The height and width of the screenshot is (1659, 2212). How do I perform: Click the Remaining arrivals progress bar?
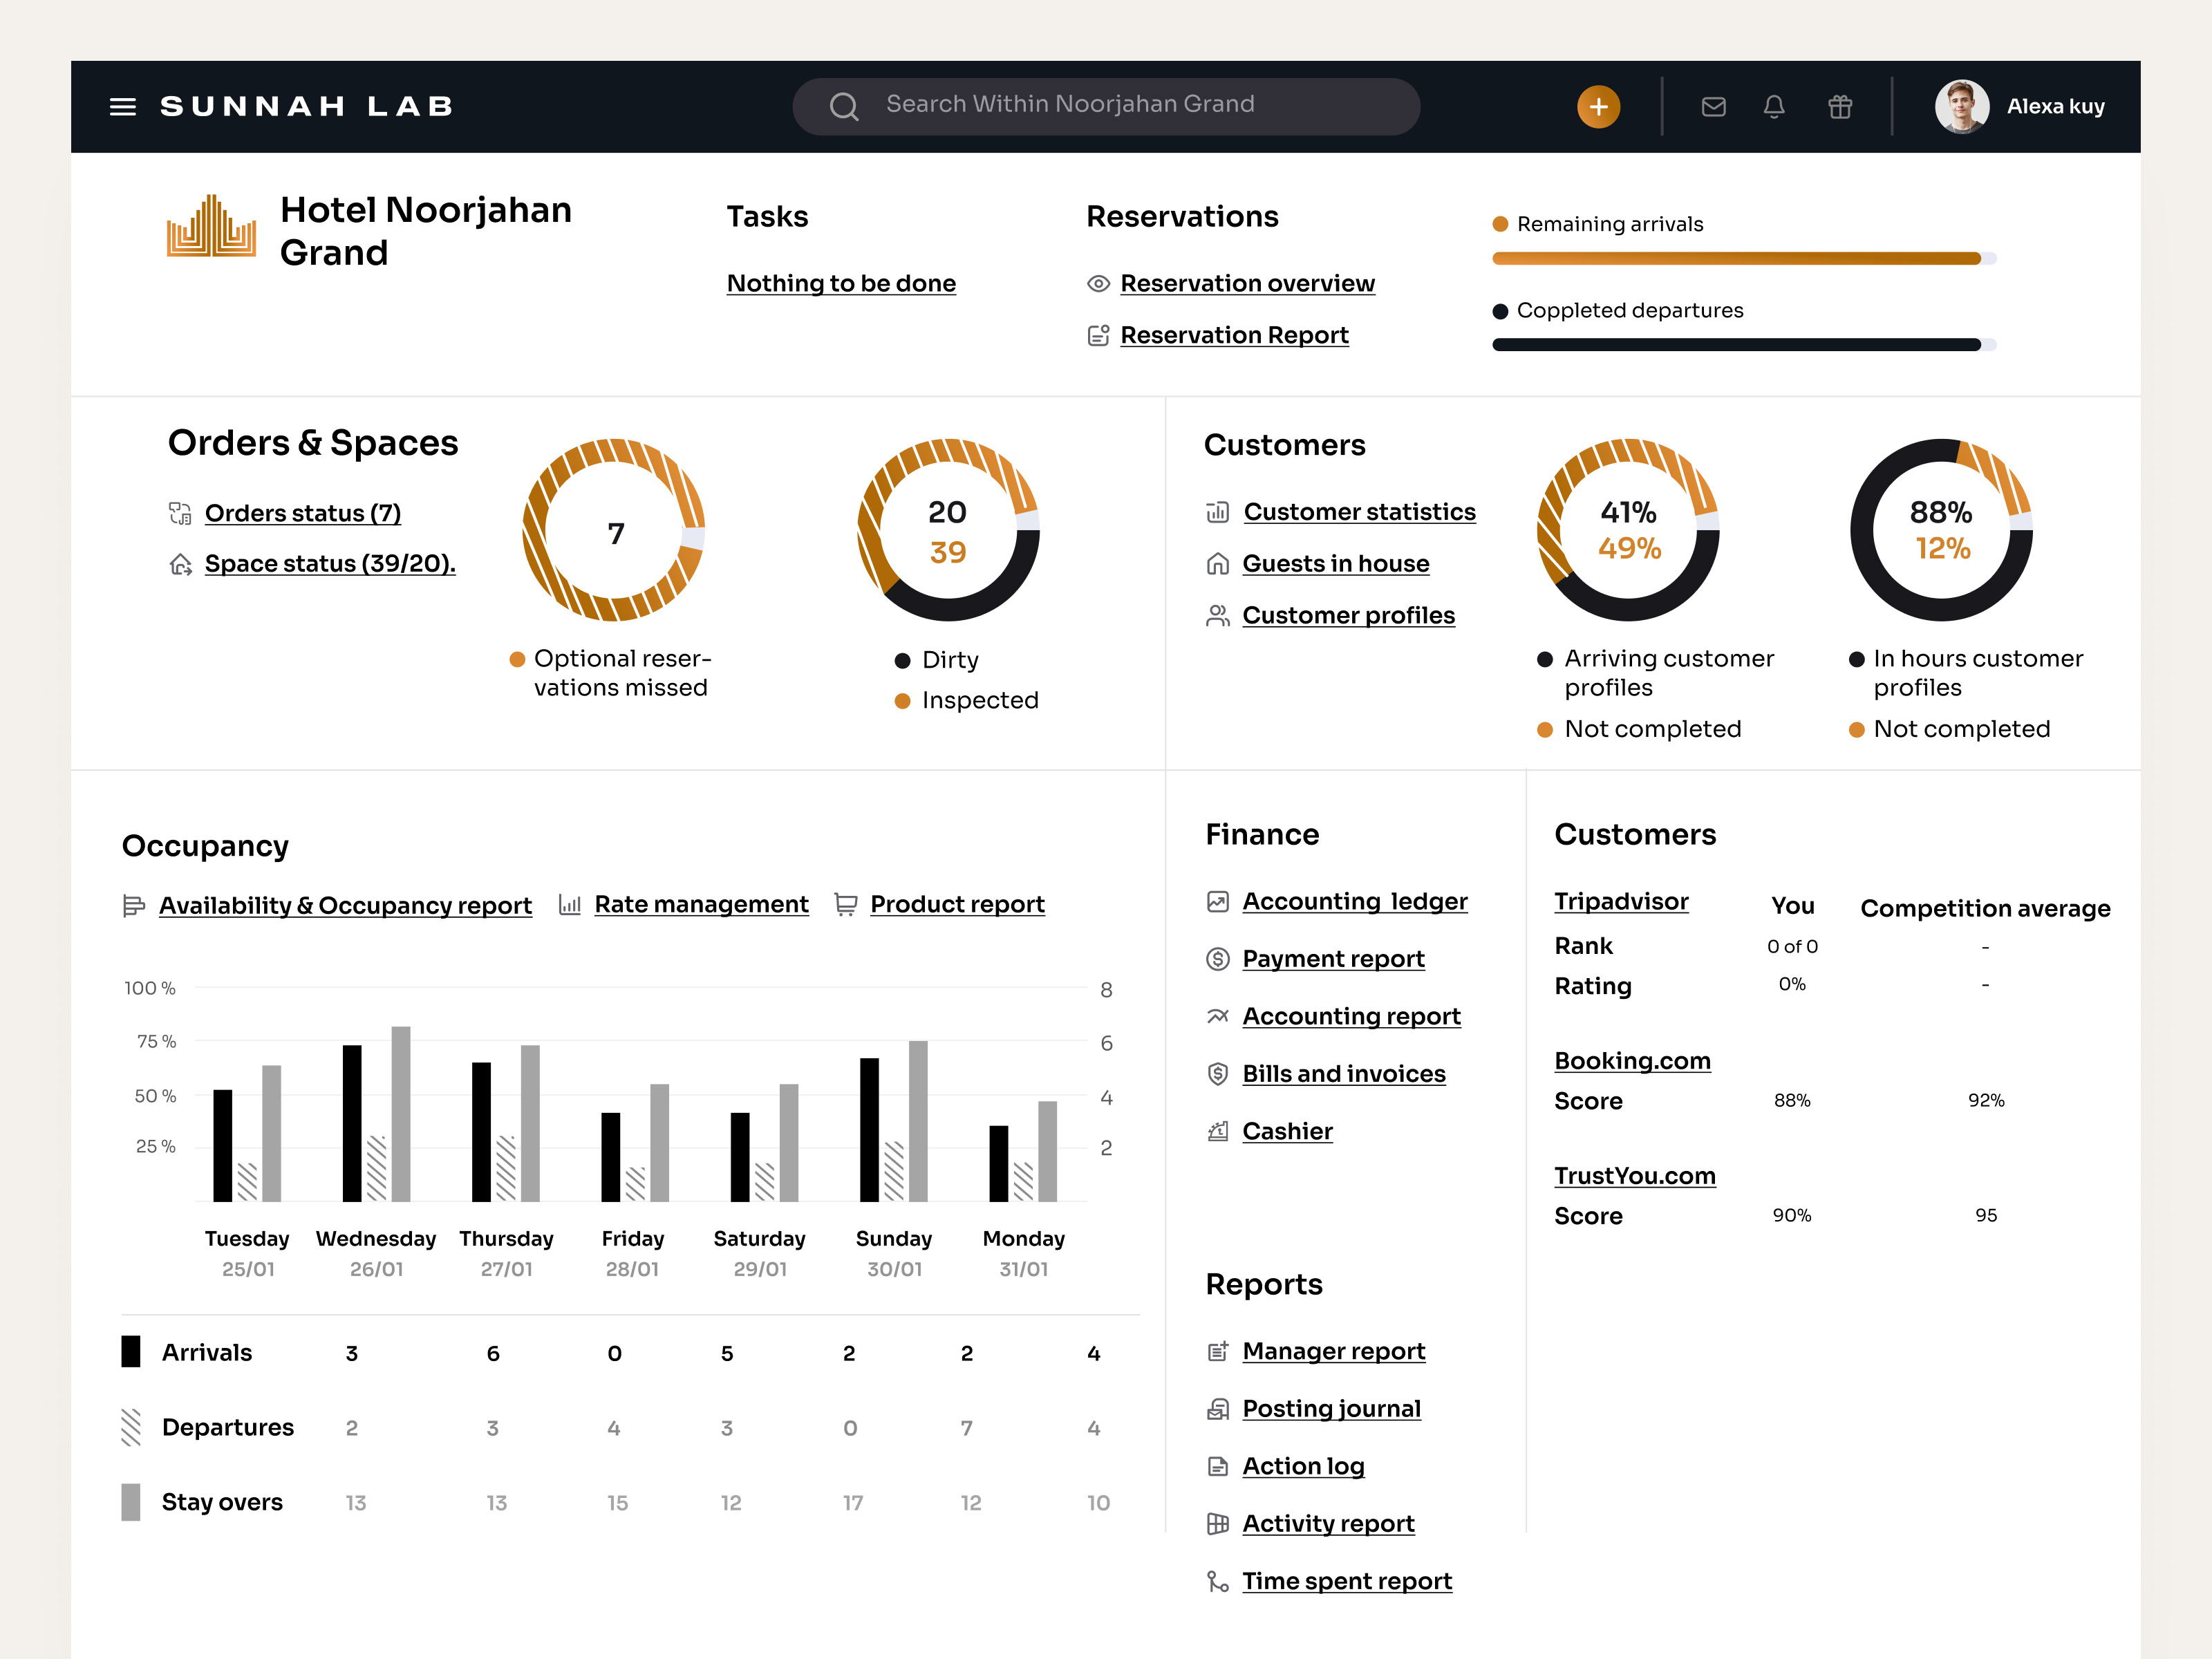tap(1740, 258)
